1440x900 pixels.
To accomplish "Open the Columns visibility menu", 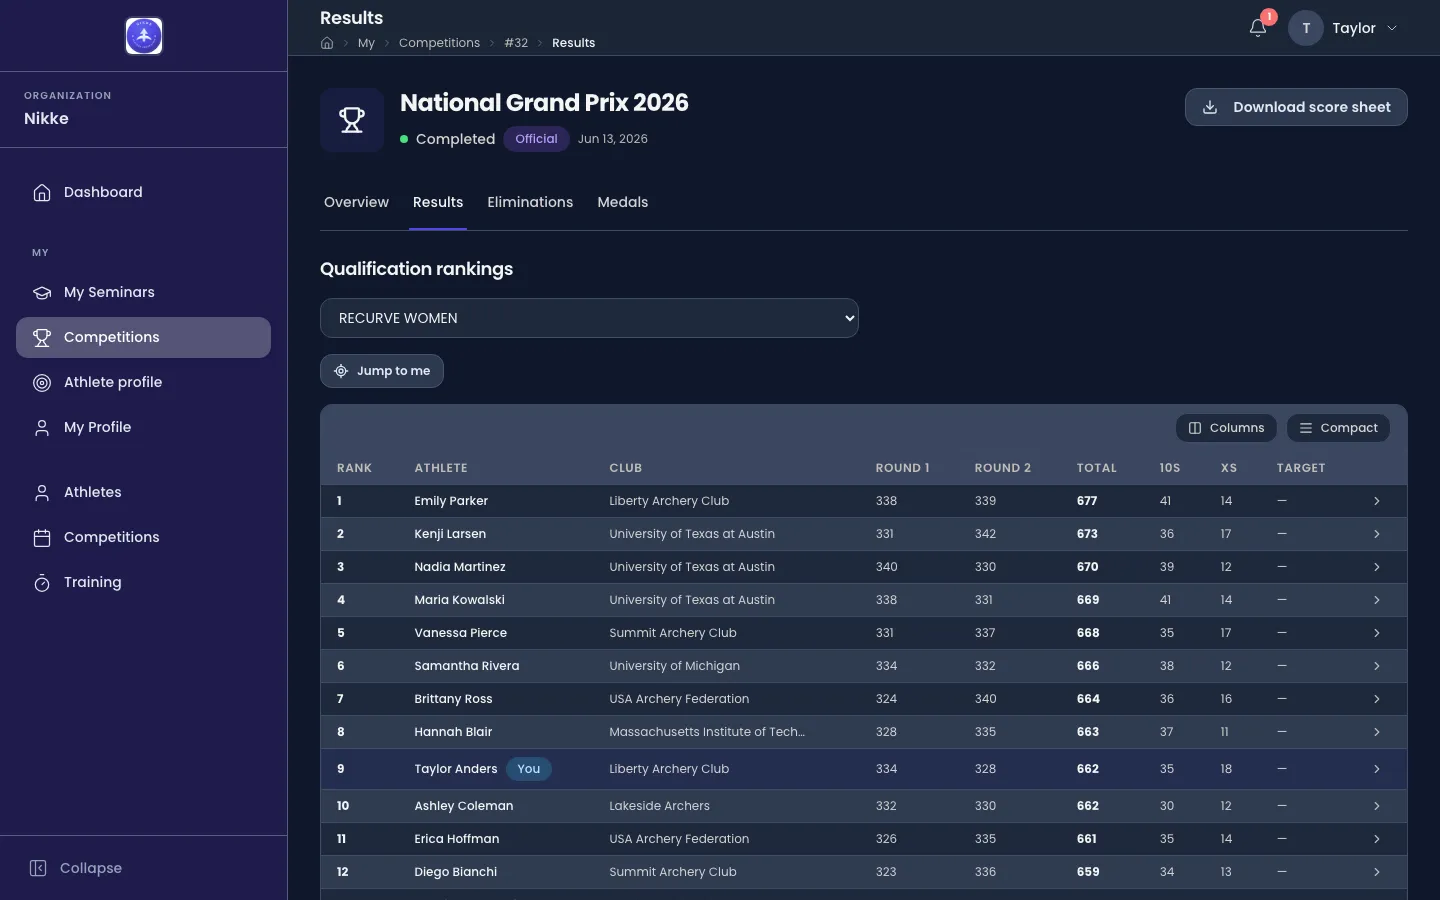I will pyautogui.click(x=1226, y=428).
